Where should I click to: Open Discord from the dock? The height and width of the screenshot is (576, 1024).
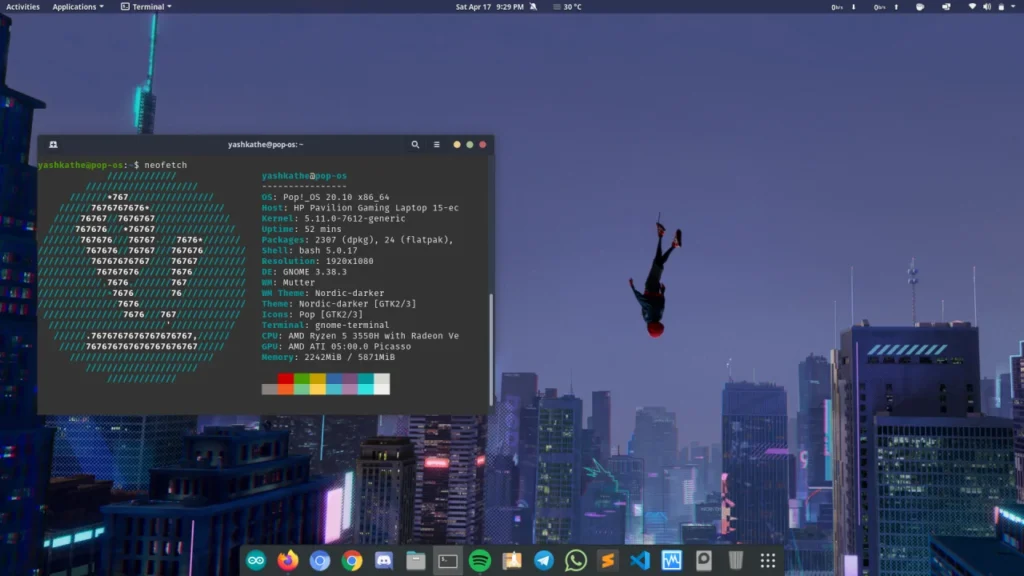point(384,560)
